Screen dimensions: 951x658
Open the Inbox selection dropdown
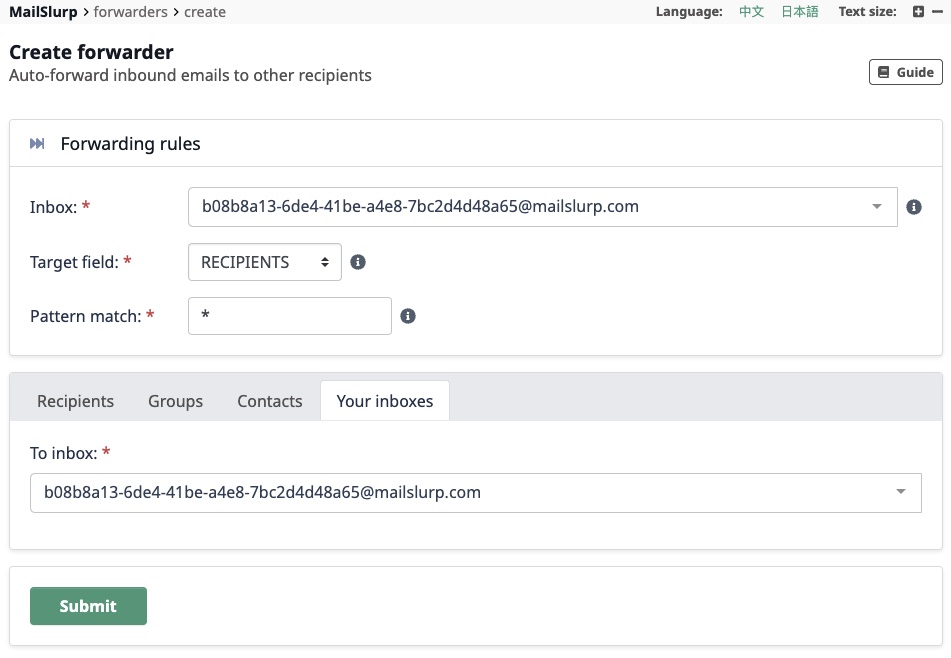pyautogui.click(x=542, y=207)
